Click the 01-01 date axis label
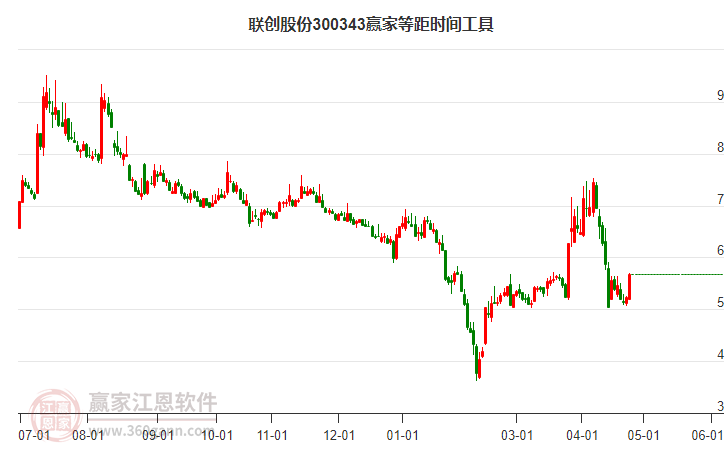This screenshot has height=450, width=726. pyautogui.click(x=402, y=436)
